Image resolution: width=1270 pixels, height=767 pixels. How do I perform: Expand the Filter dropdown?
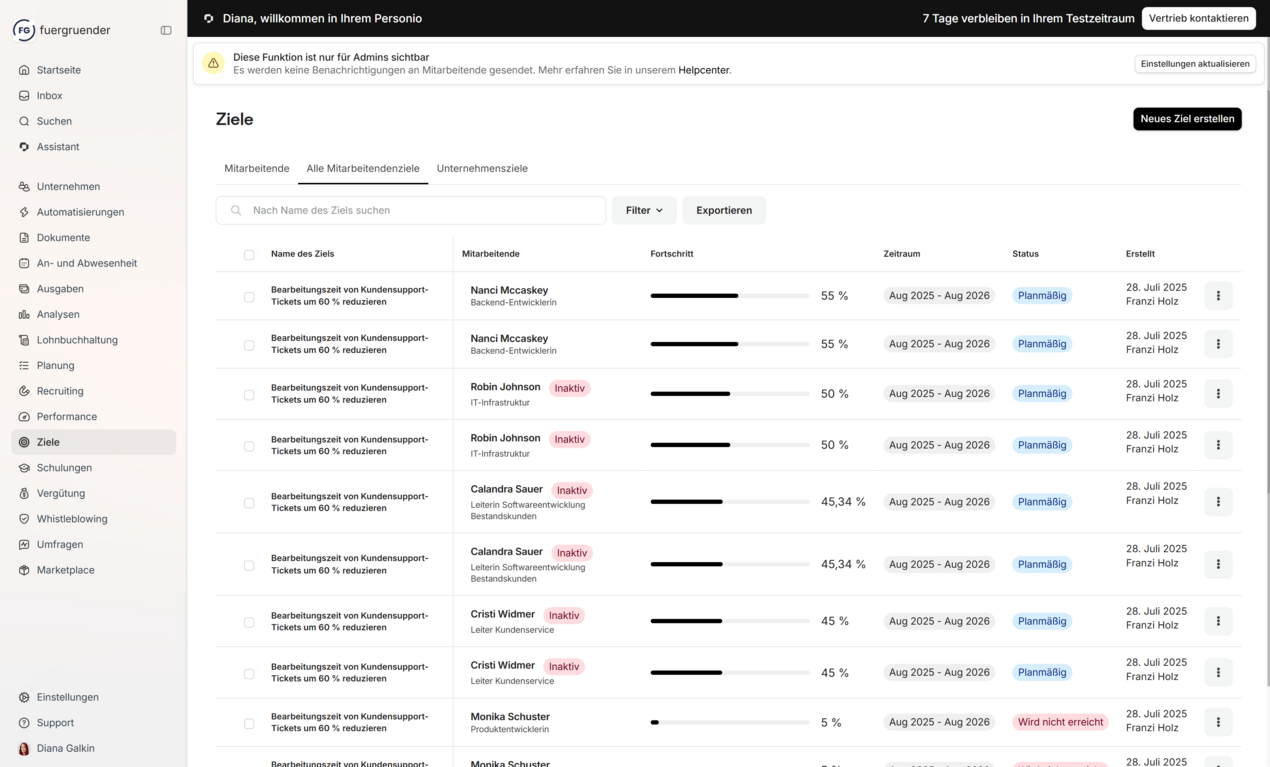click(x=644, y=210)
